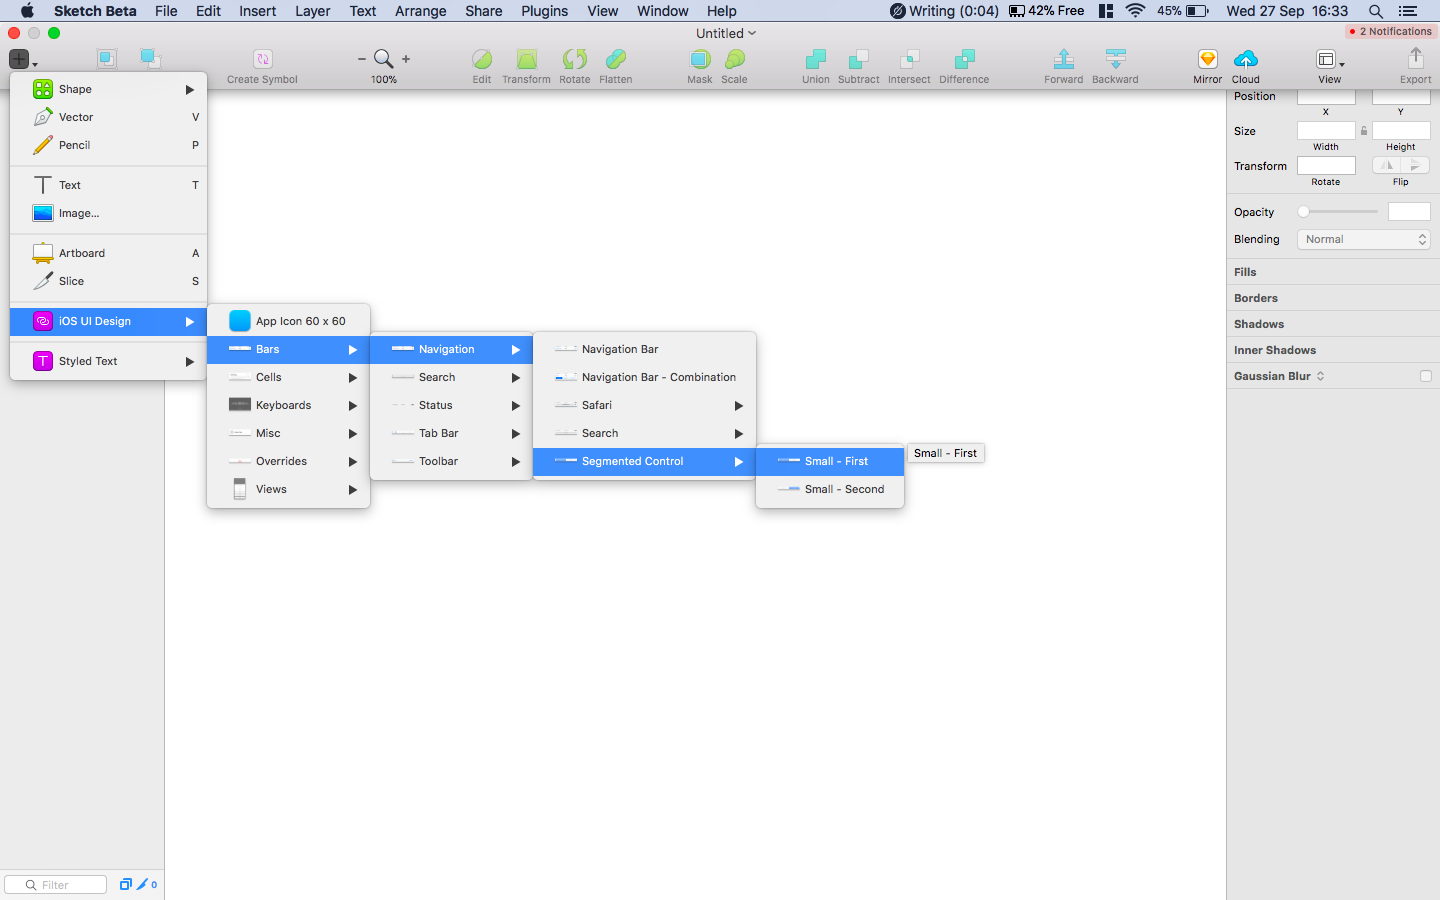Click the Rotate transform field
Screen dimensions: 1440x900
pyautogui.click(x=1326, y=165)
